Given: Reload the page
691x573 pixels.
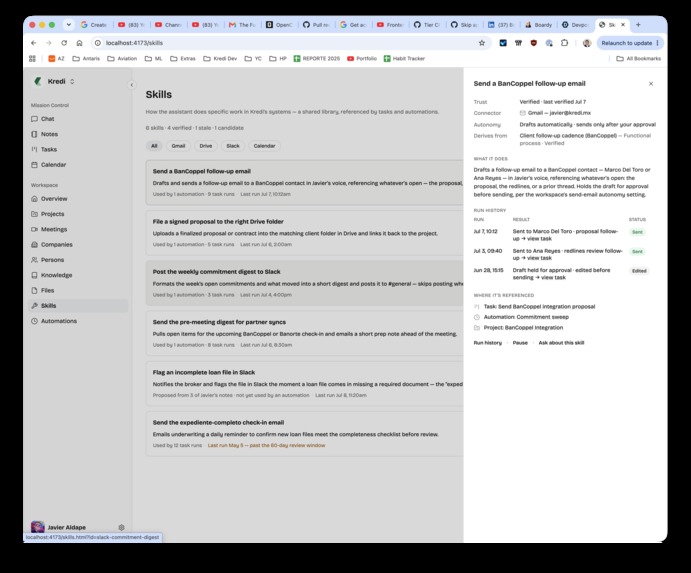Looking at the screenshot, I should pyautogui.click(x=64, y=43).
